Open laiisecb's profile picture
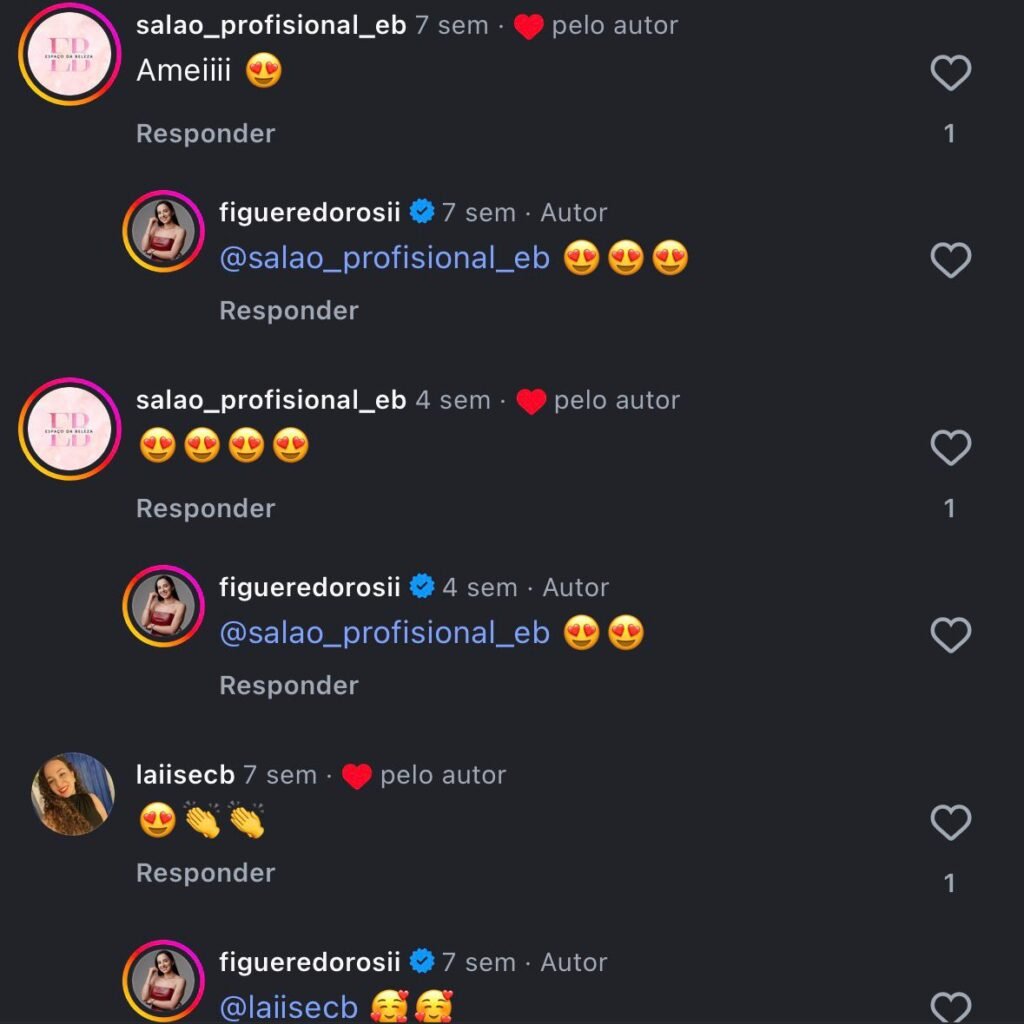Image resolution: width=1024 pixels, height=1024 pixels. [x=73, y=793]
